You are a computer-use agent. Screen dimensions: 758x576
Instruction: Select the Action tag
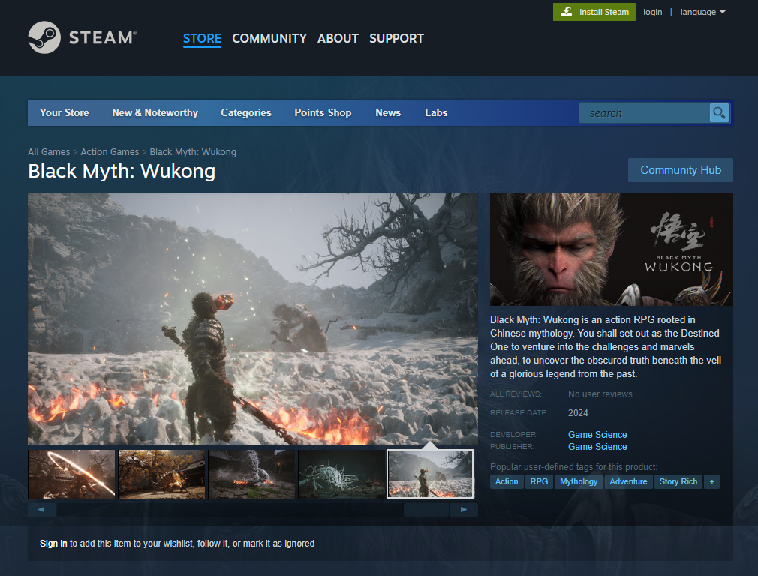tap(507, 482)
